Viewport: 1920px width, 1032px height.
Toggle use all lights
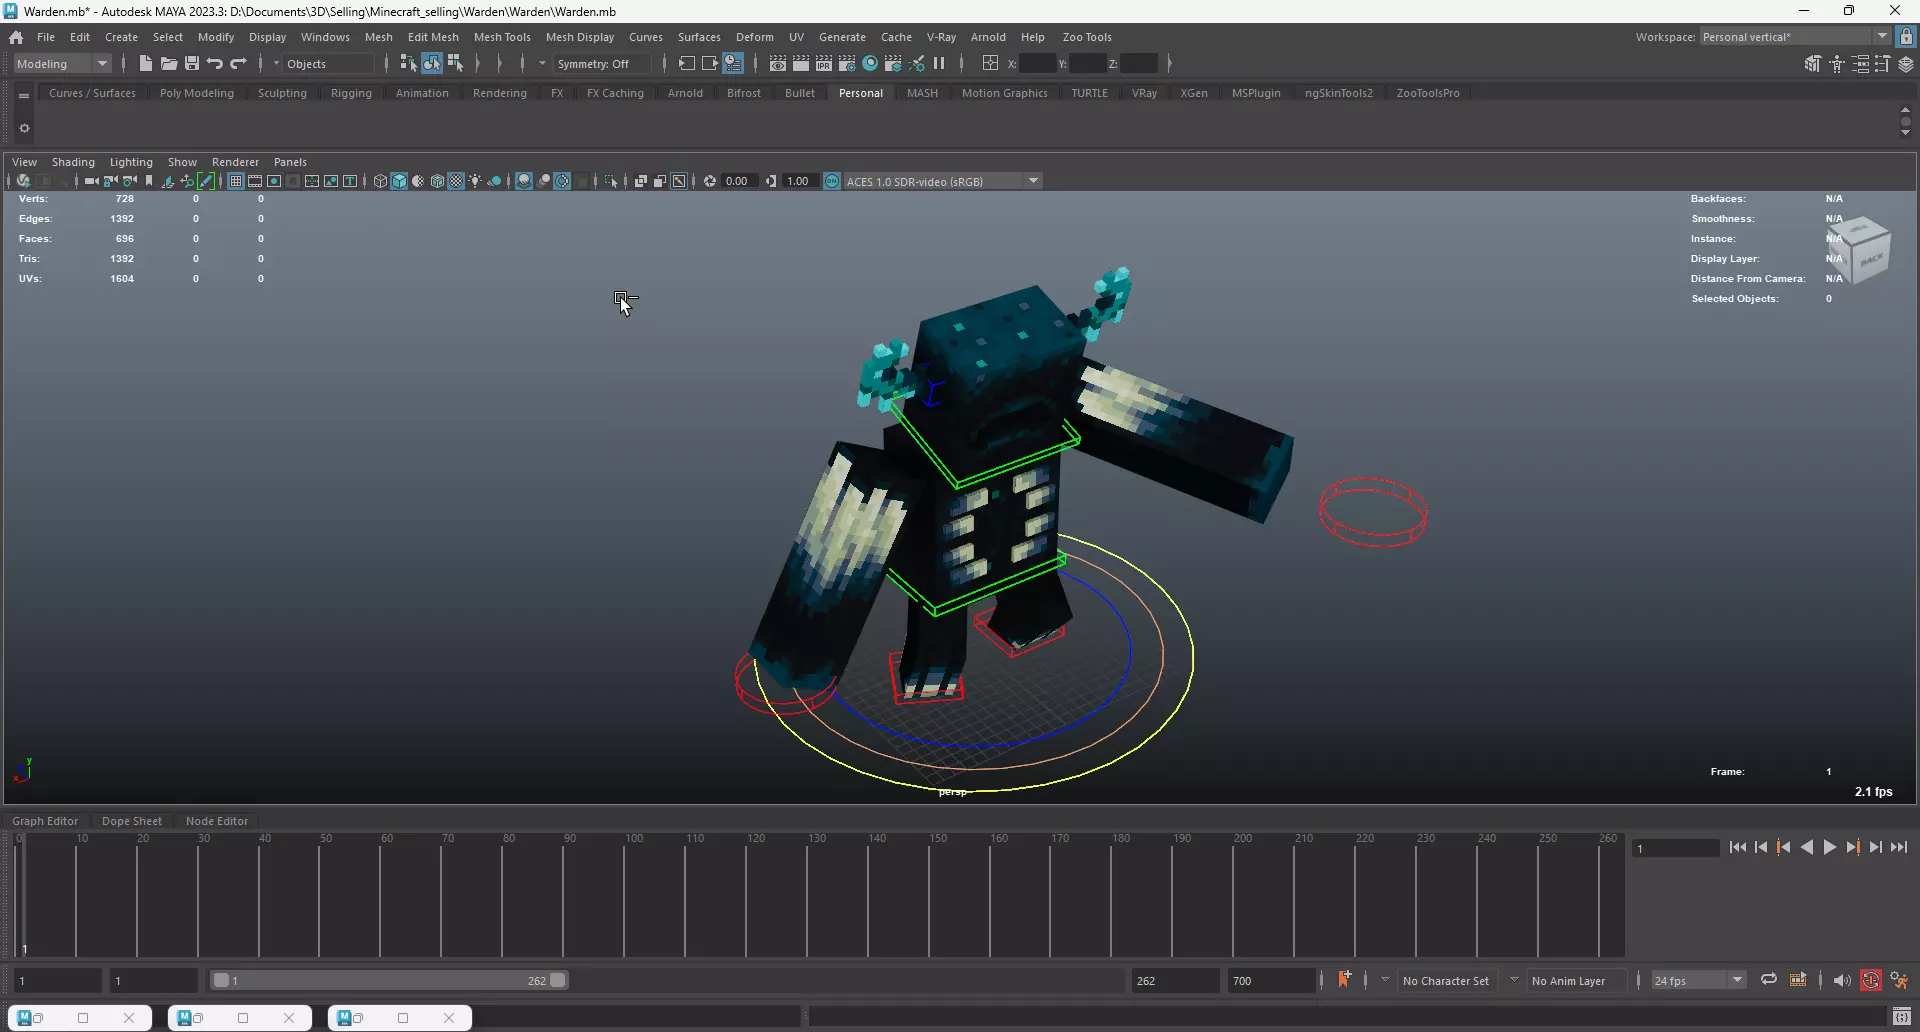coord(475,181)
